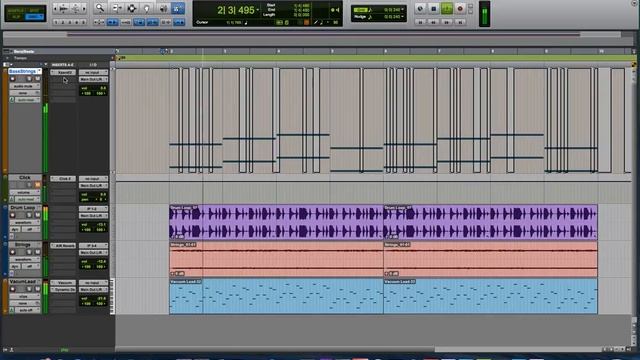Open Drum Loop input path selector
The image size is (640, 360).
[93, 209]
